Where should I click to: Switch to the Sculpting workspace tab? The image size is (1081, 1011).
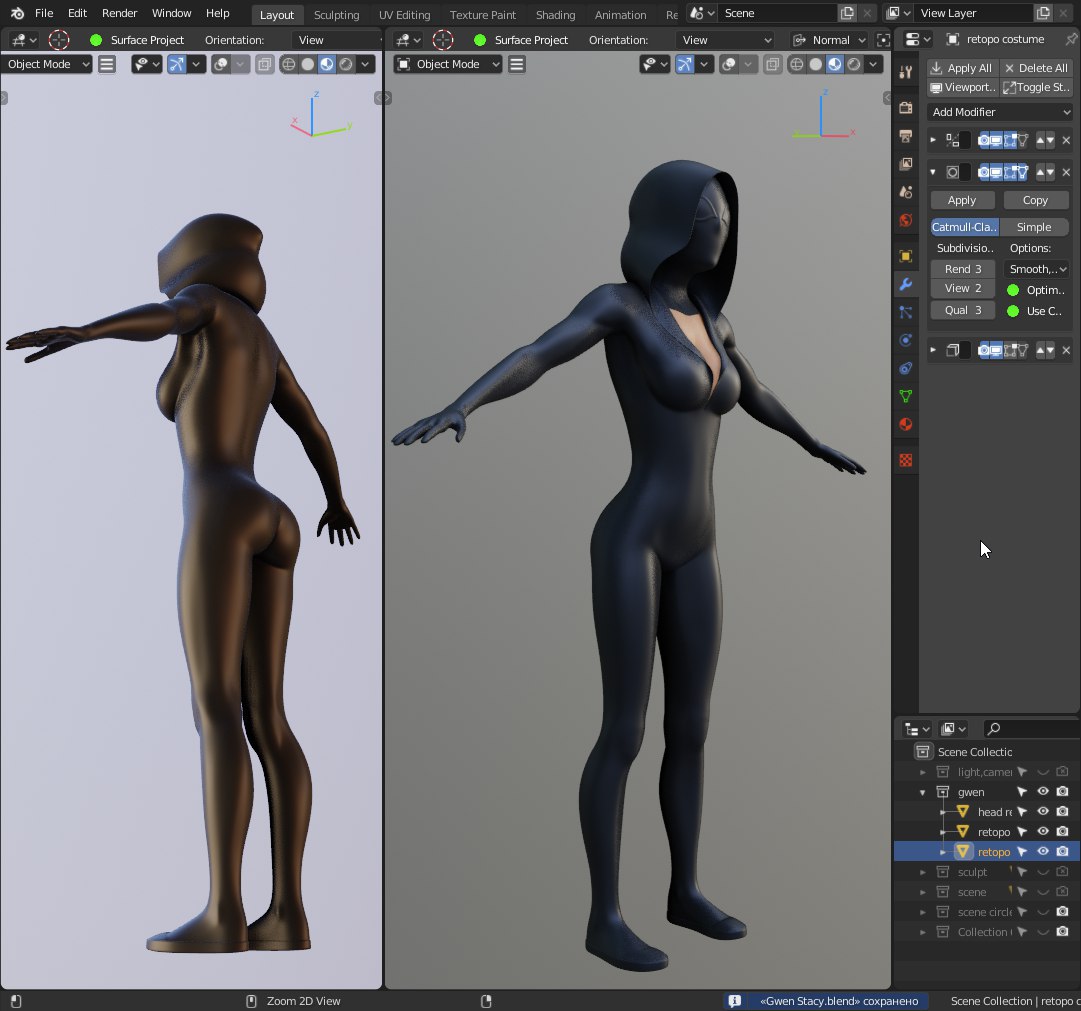[x=336, y=14]
